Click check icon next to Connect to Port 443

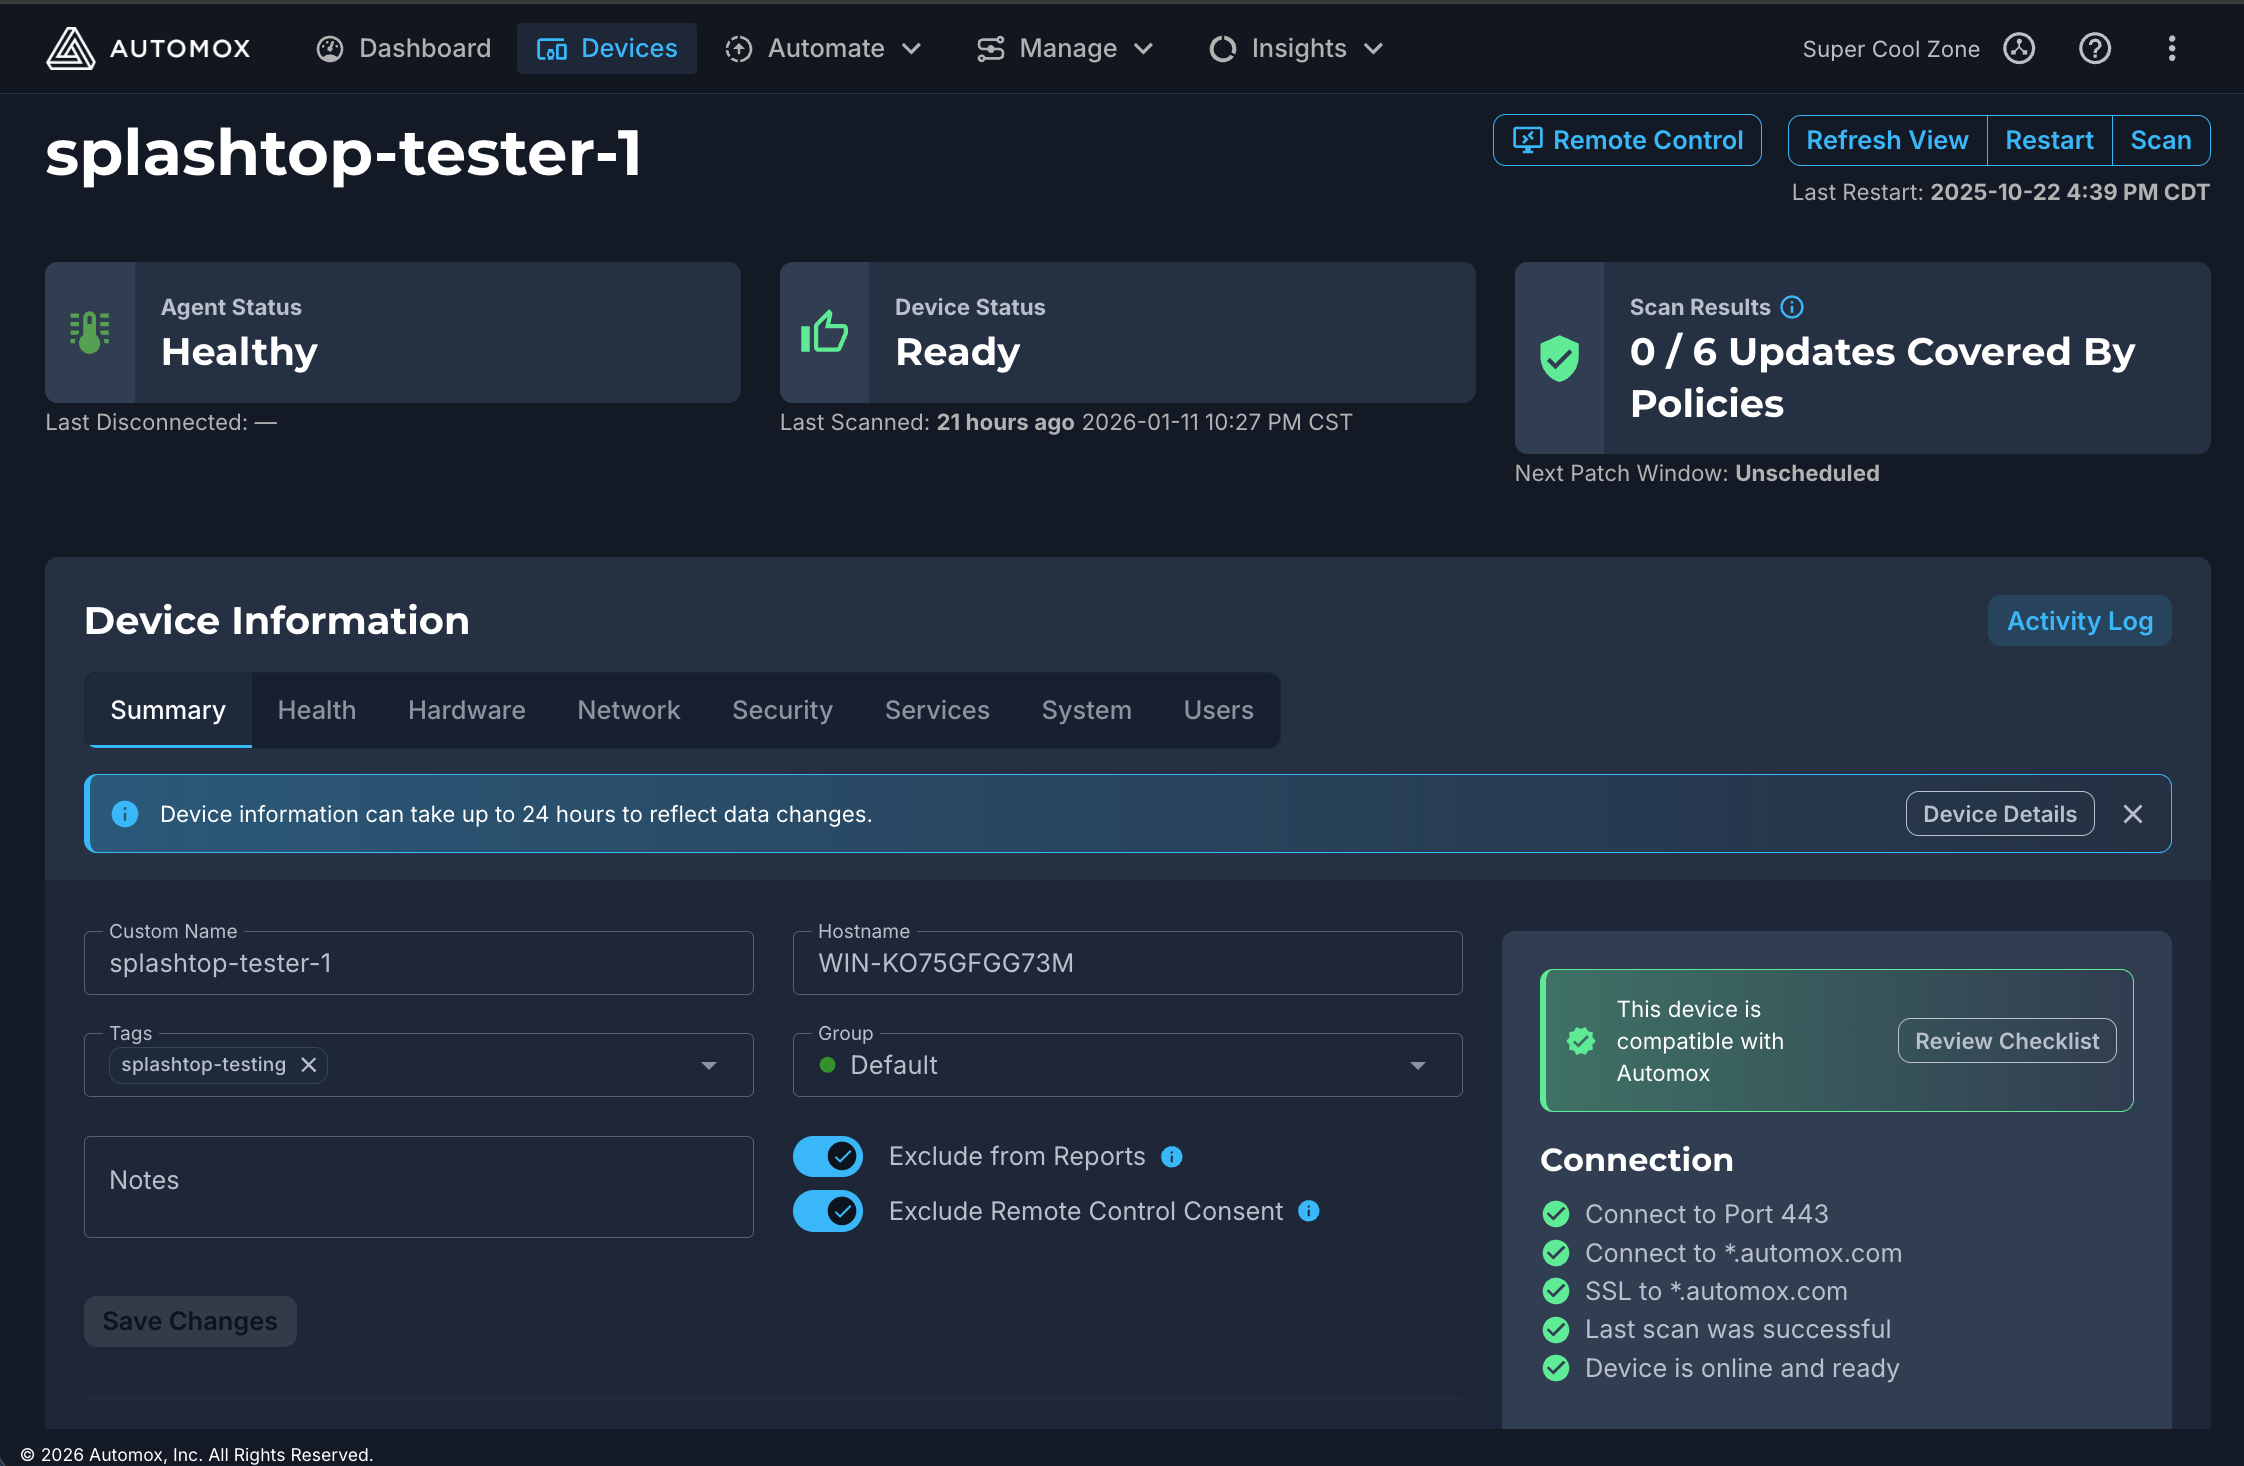[1556, 1214]
